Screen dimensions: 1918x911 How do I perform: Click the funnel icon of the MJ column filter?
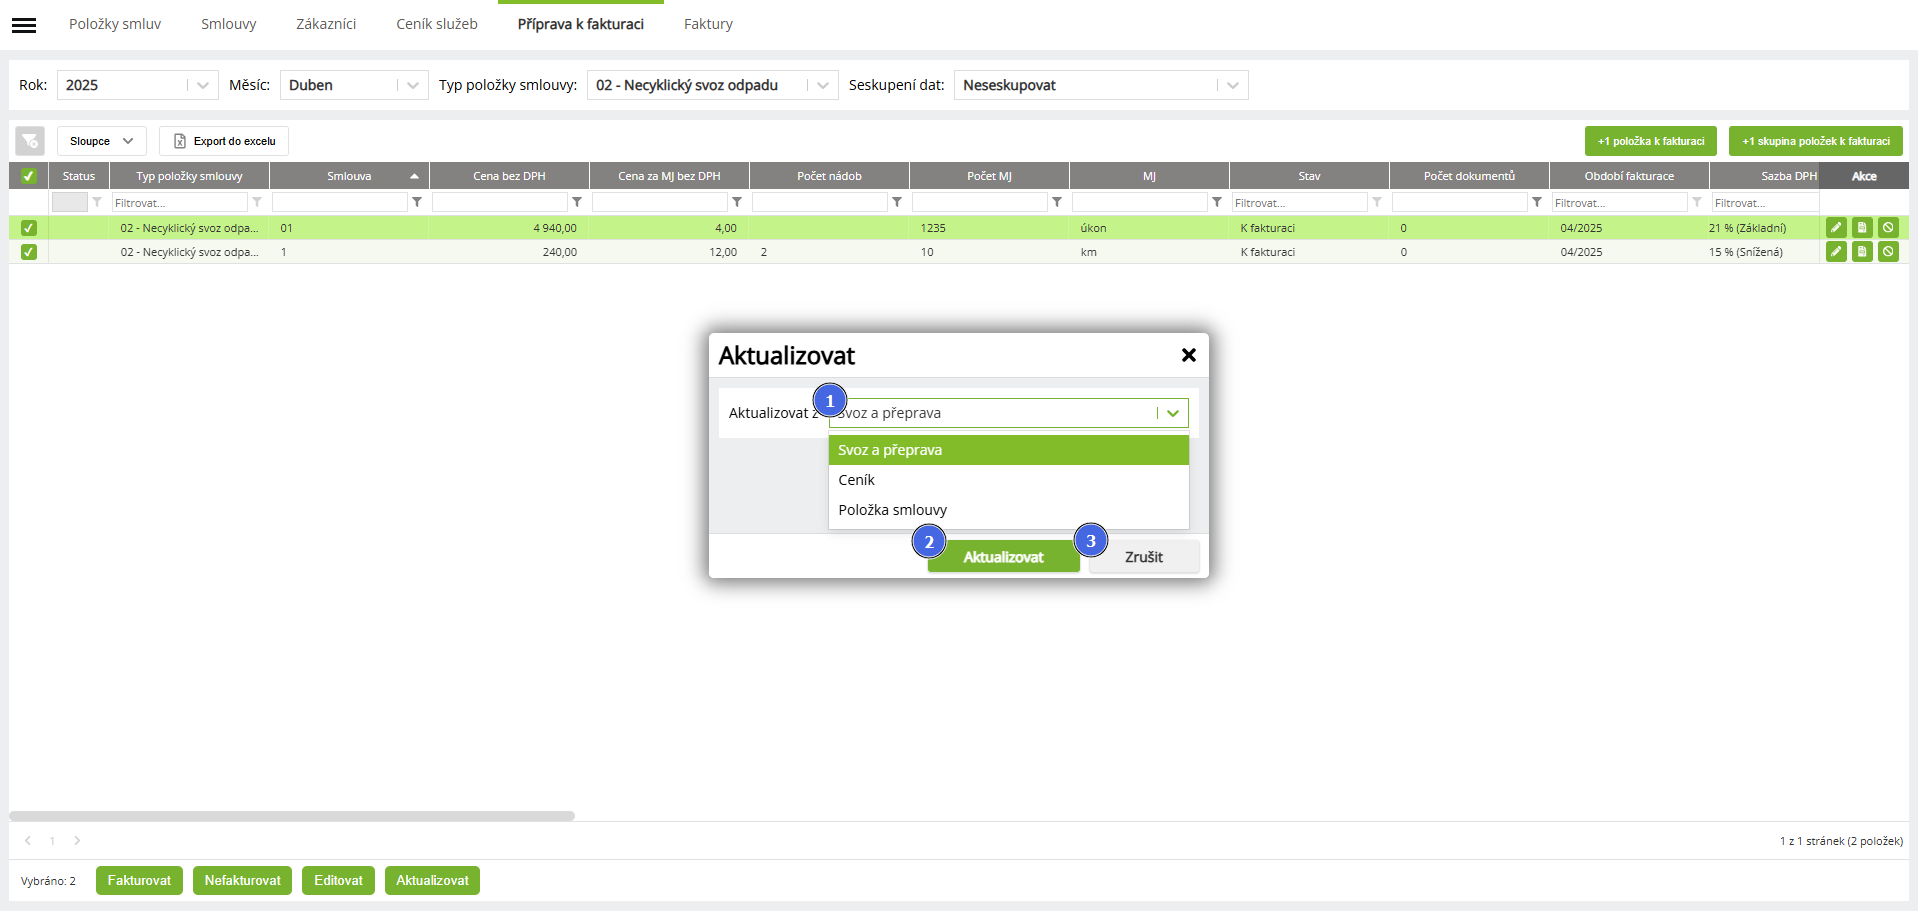[1217, 202]
